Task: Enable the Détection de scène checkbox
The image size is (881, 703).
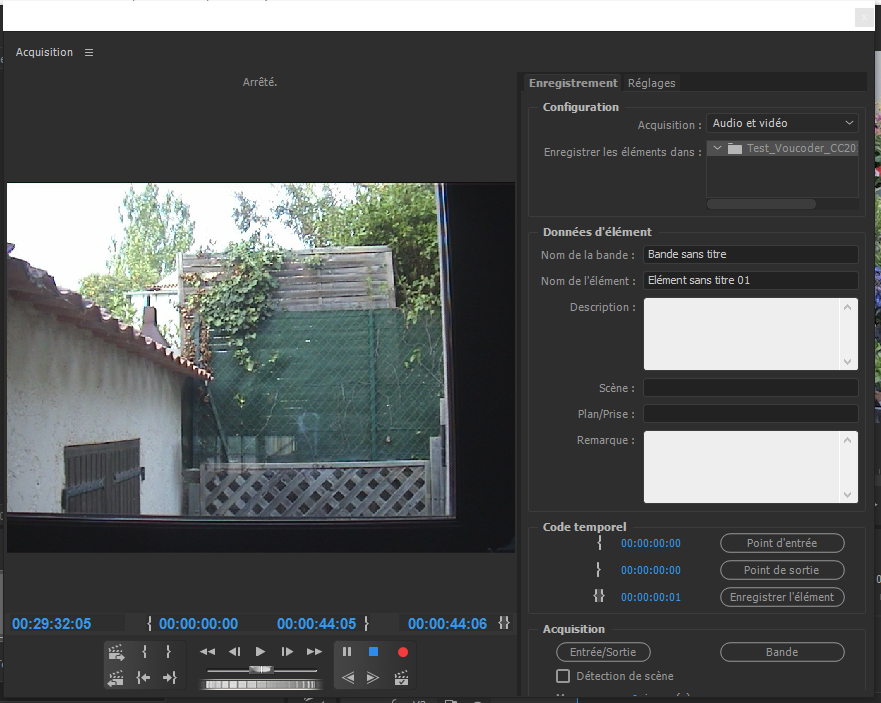Action: tap(563, 677)
